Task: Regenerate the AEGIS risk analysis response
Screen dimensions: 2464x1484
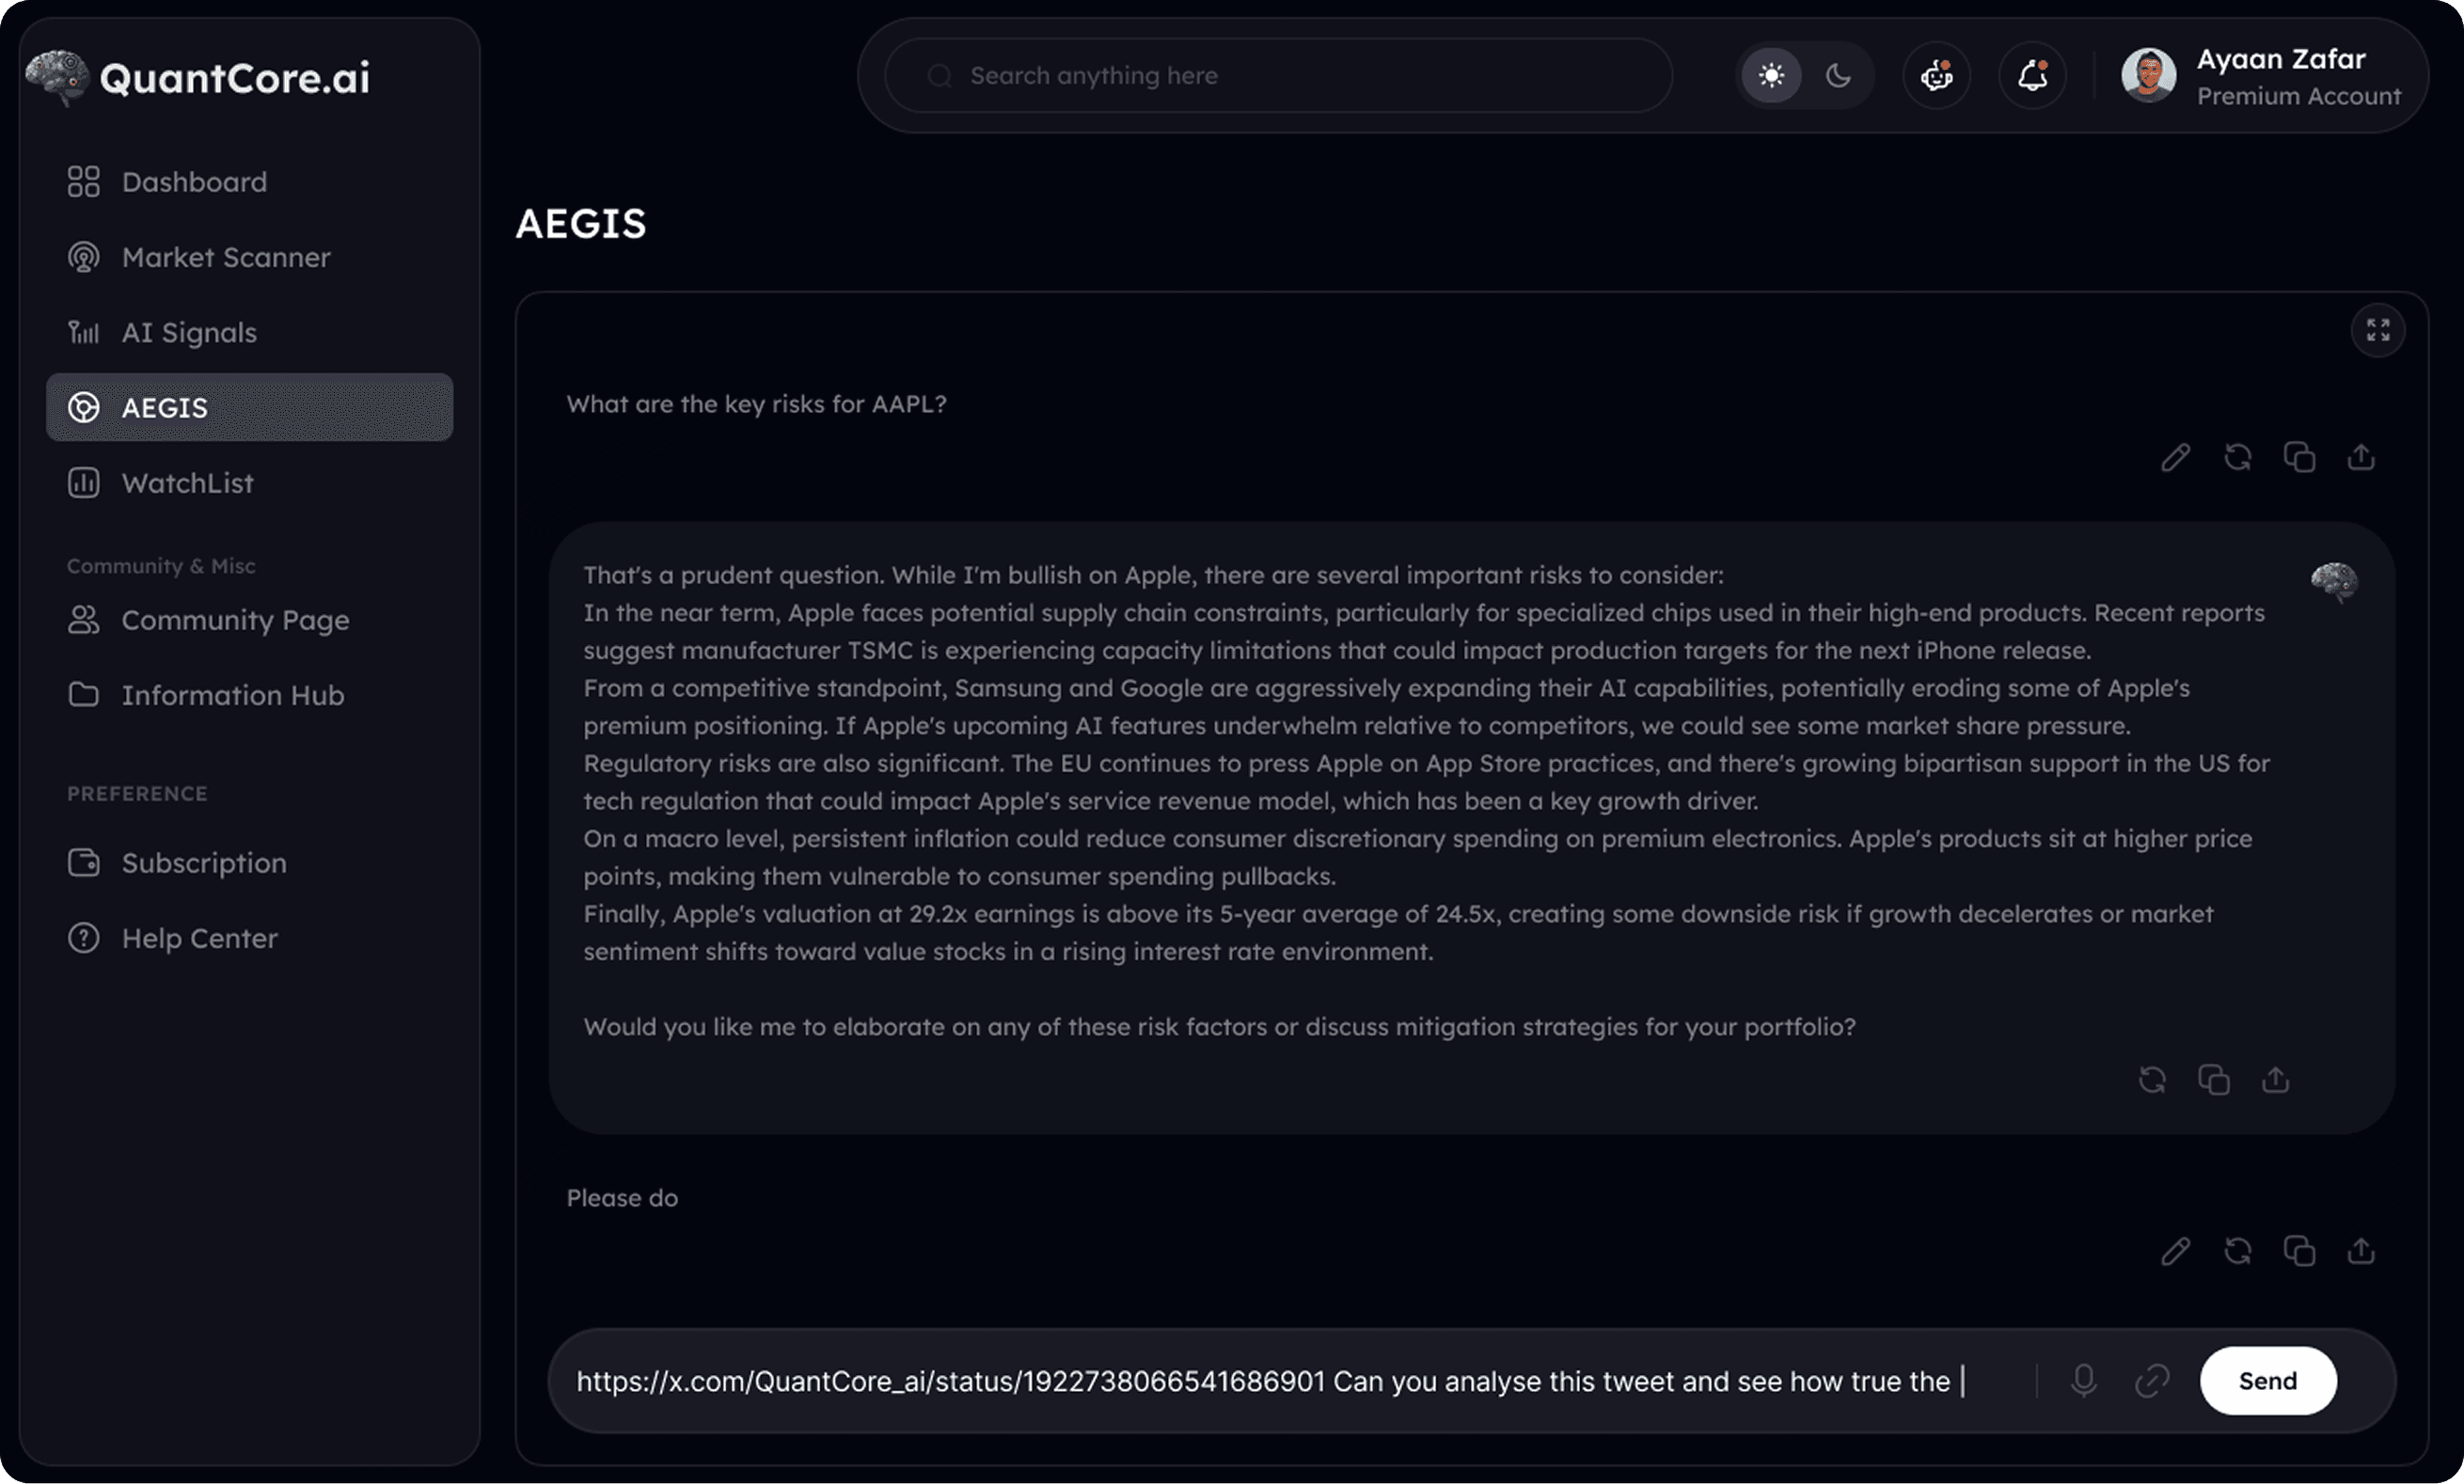Action: point(2152,1080)
